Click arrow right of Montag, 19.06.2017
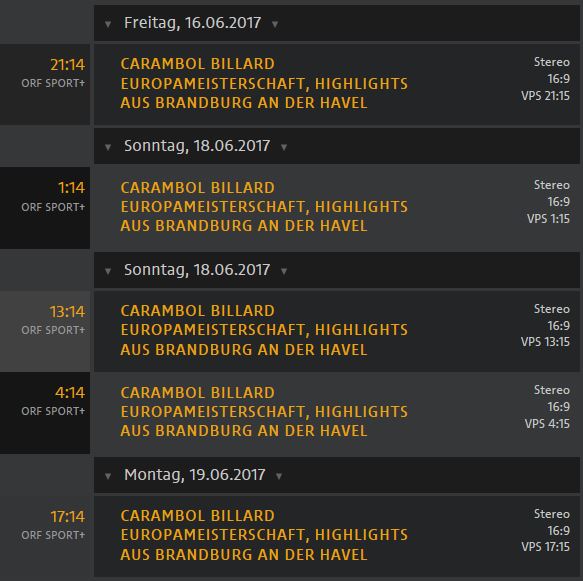Screen dimensions: 583x581 279,476
